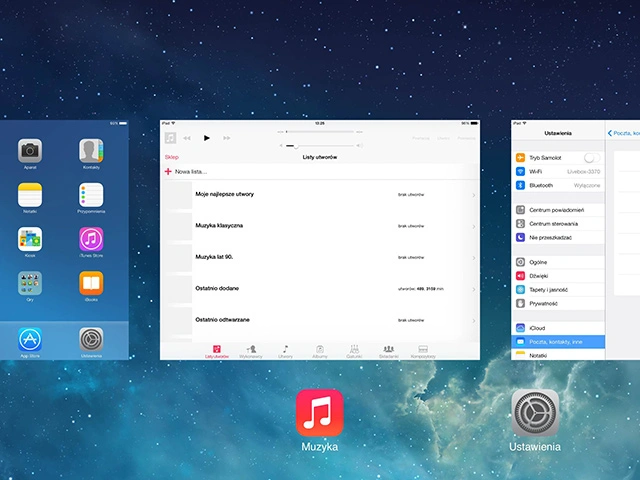Open Centrum sterowania in Settings
Image resolution: width=640 pixels, height=480 pixels.
(x=558, y=224)
